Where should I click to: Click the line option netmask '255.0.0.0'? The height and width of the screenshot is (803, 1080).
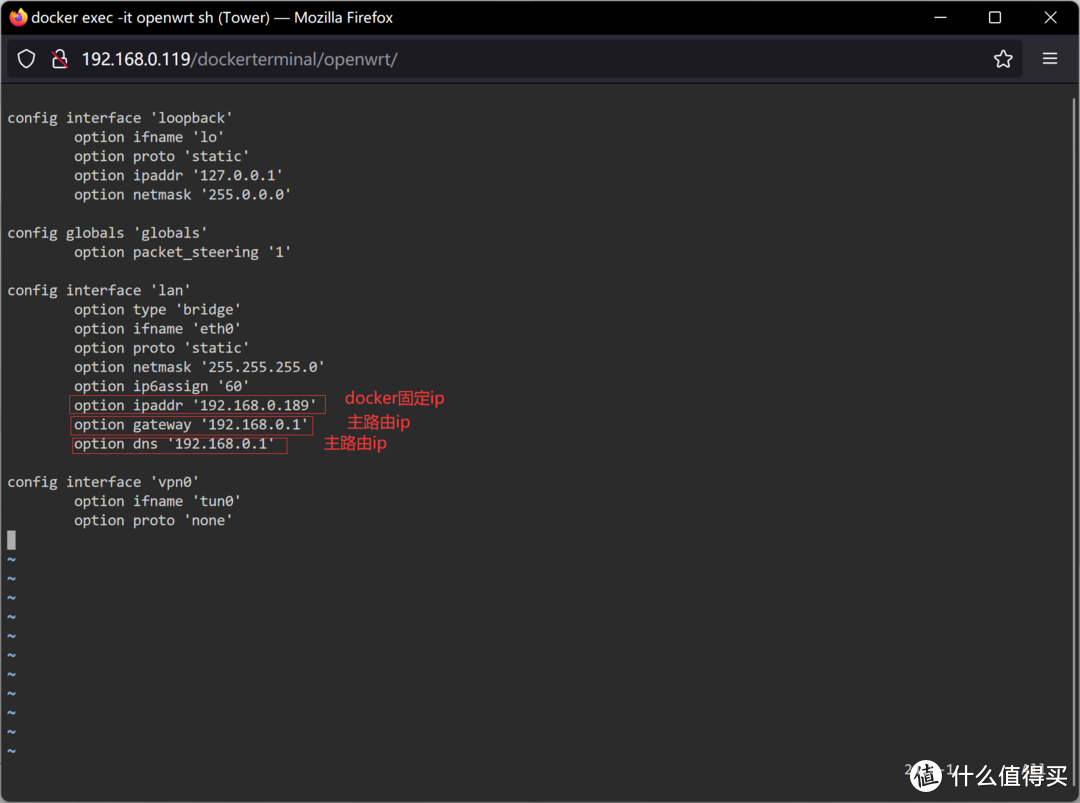coord(183,195)
